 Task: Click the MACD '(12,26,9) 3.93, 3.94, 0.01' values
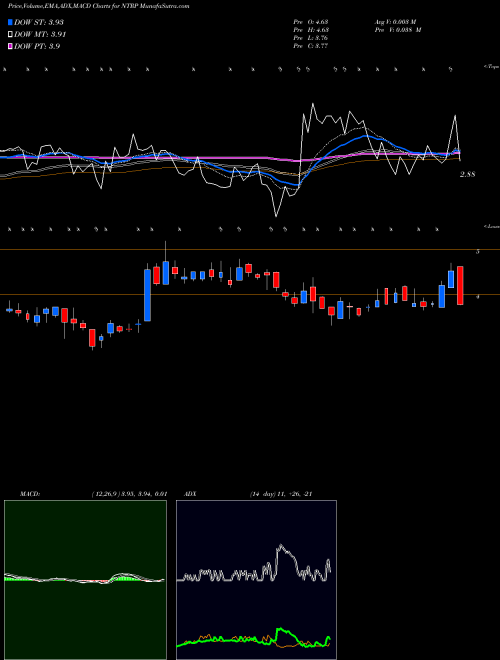pyautogui.click(x=129, y=494)
